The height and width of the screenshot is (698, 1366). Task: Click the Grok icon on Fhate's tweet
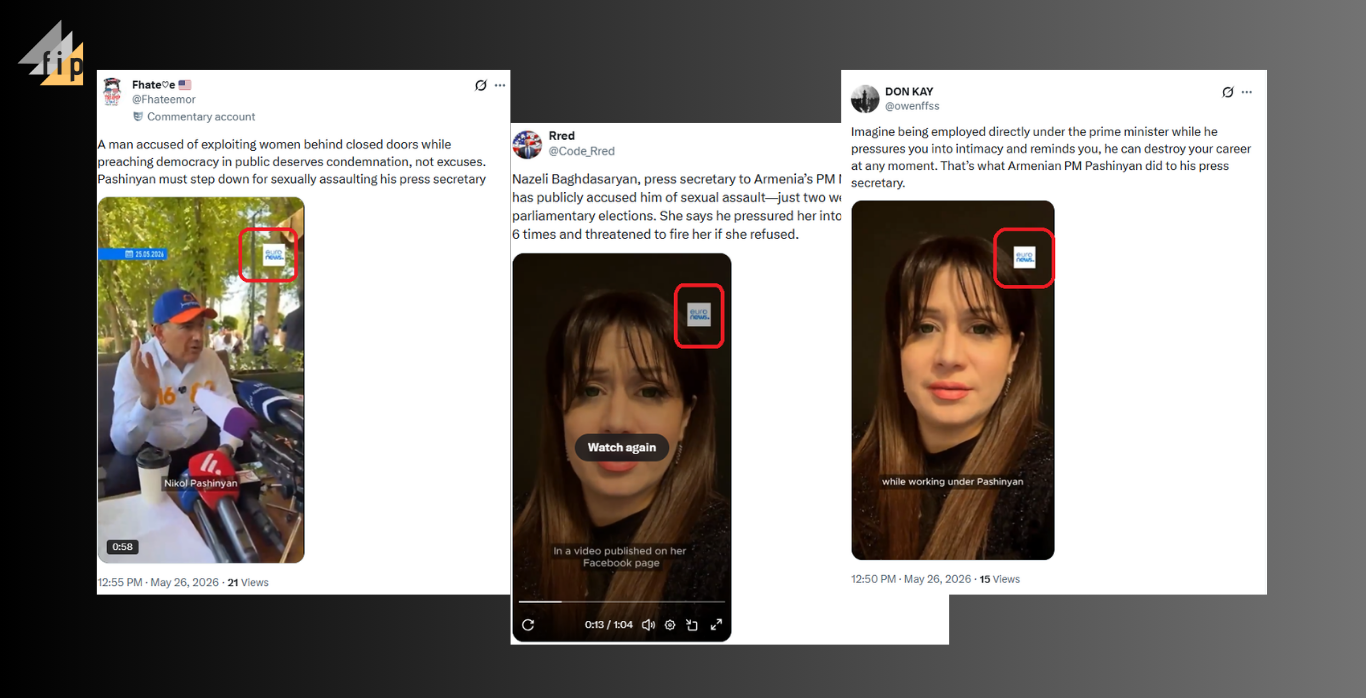click(x=481, y=85)
